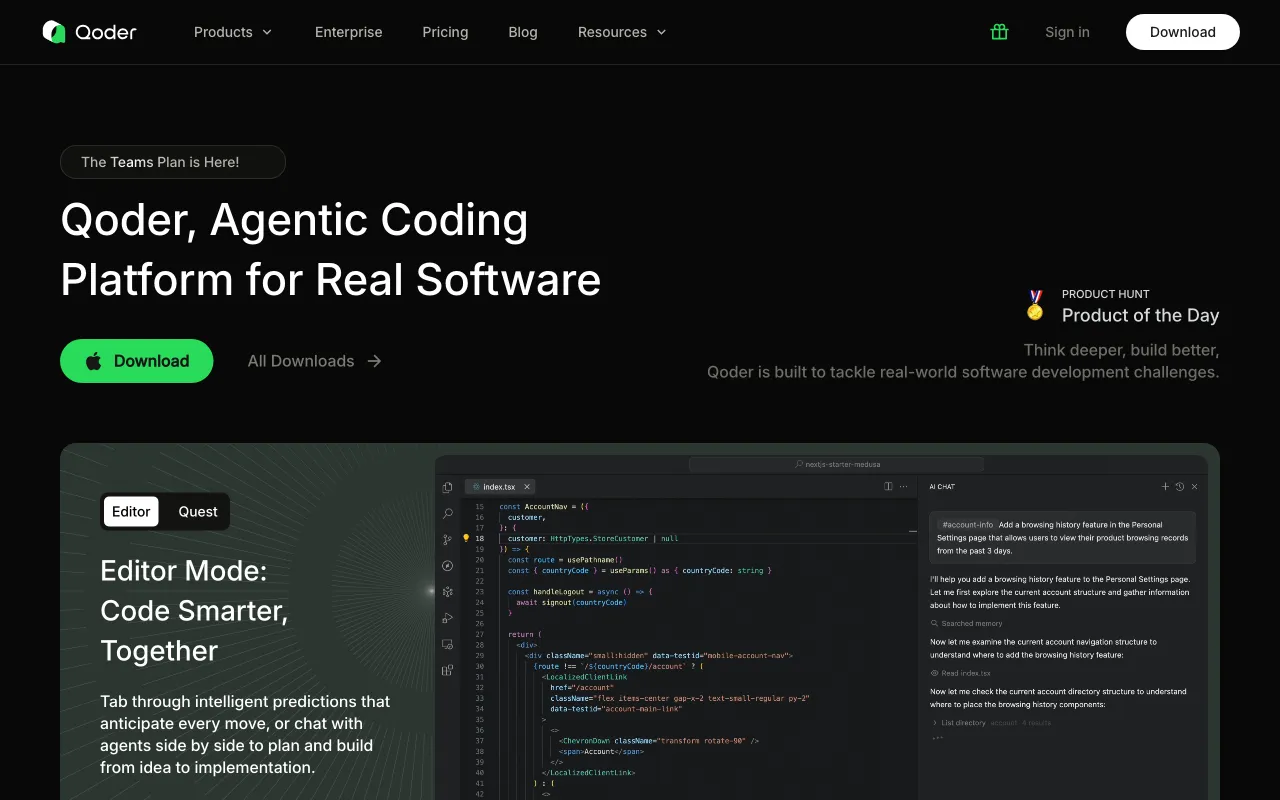
Task: Open Explorer icon in editor sidebar
Action: [x=447, y=487]
